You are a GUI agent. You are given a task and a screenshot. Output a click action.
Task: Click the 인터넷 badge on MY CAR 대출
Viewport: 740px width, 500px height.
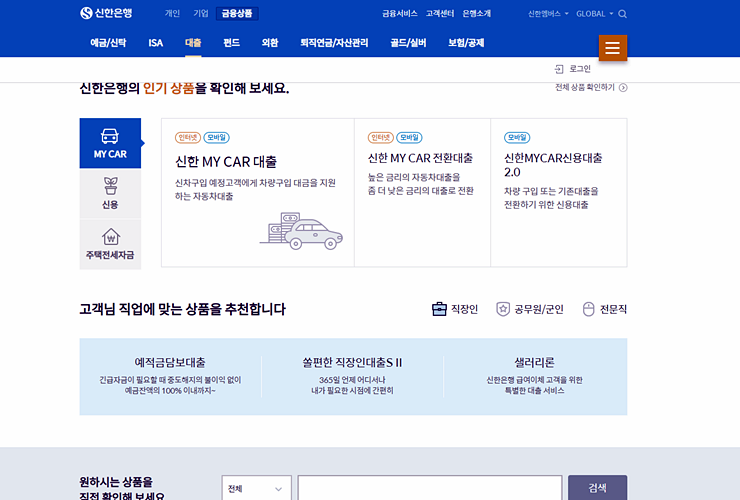click(188, 137)
